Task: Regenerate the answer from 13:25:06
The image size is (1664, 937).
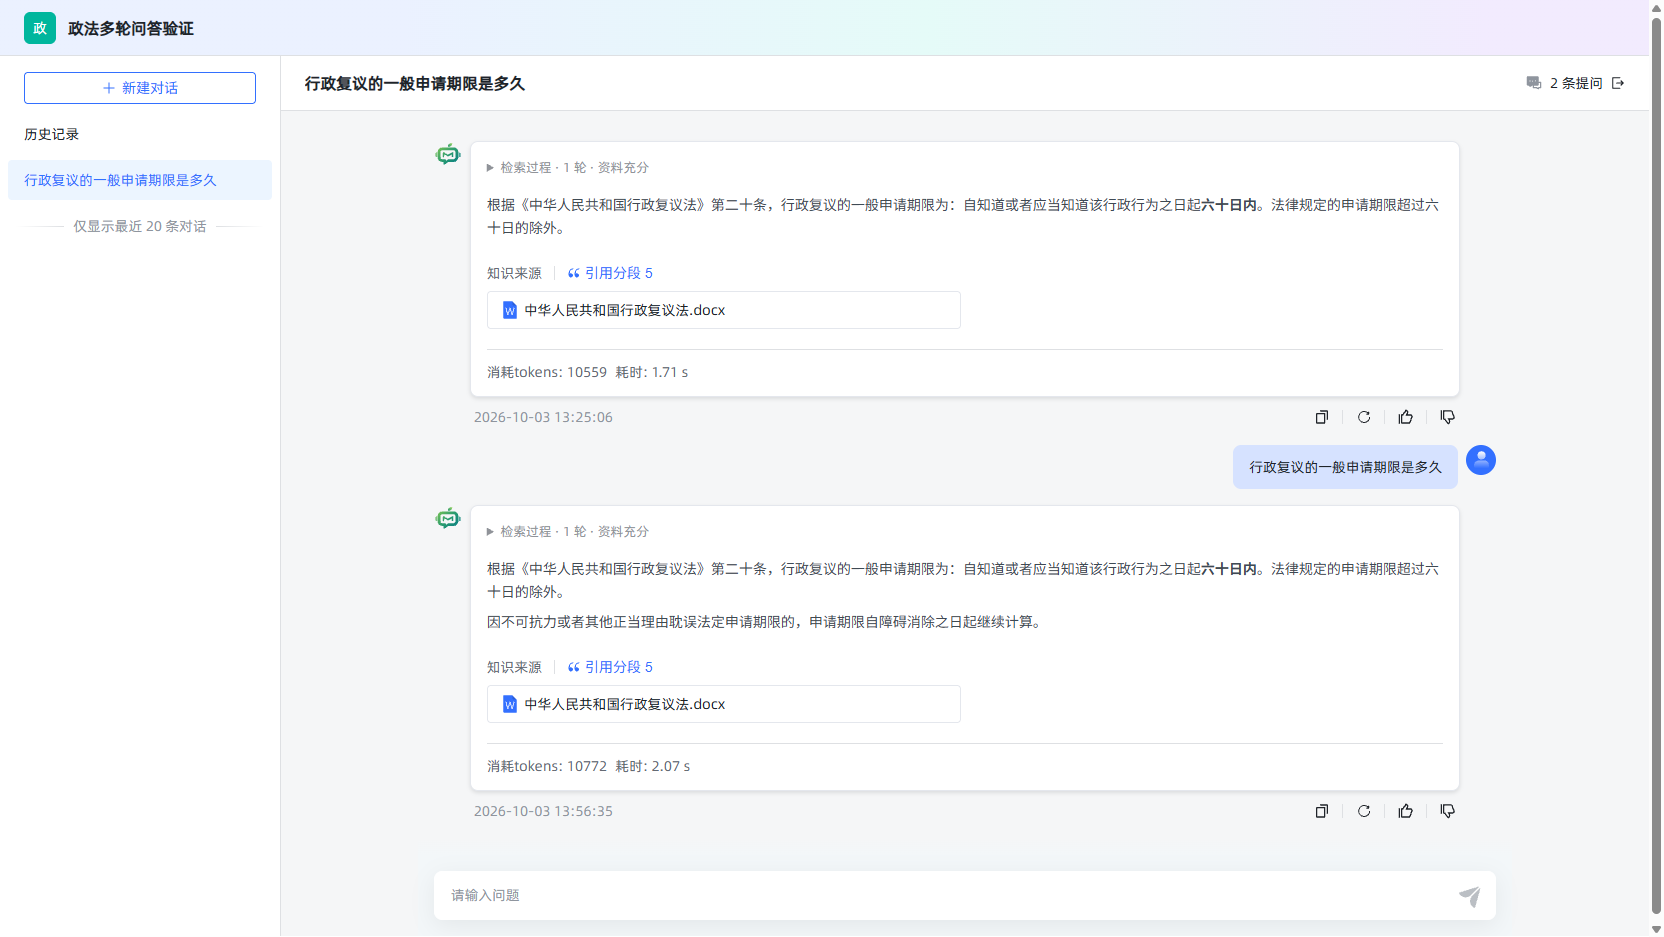Action: 1364,417
